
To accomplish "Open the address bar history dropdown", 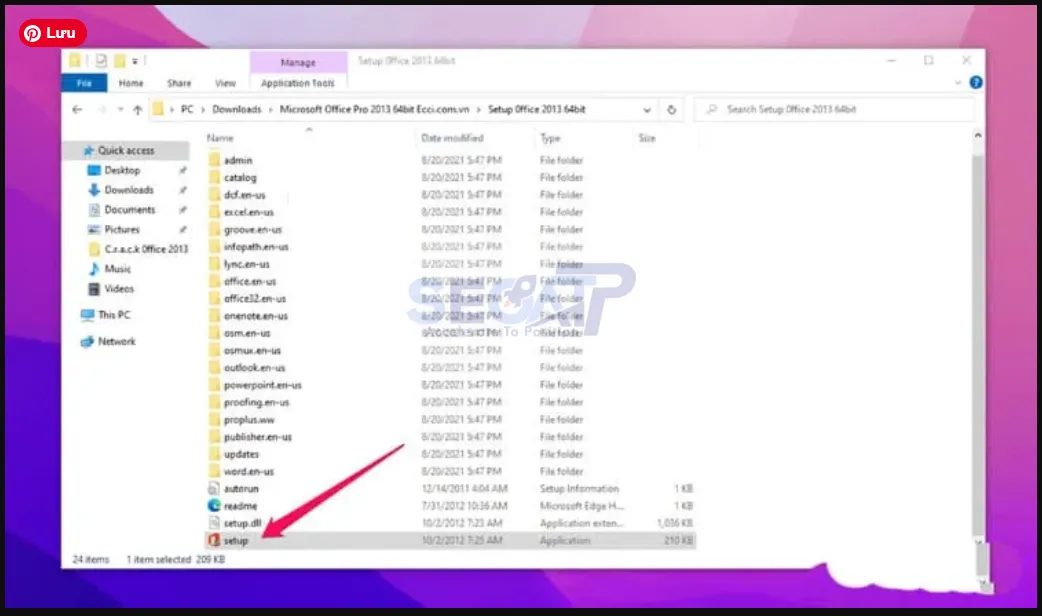I will 648,110.
